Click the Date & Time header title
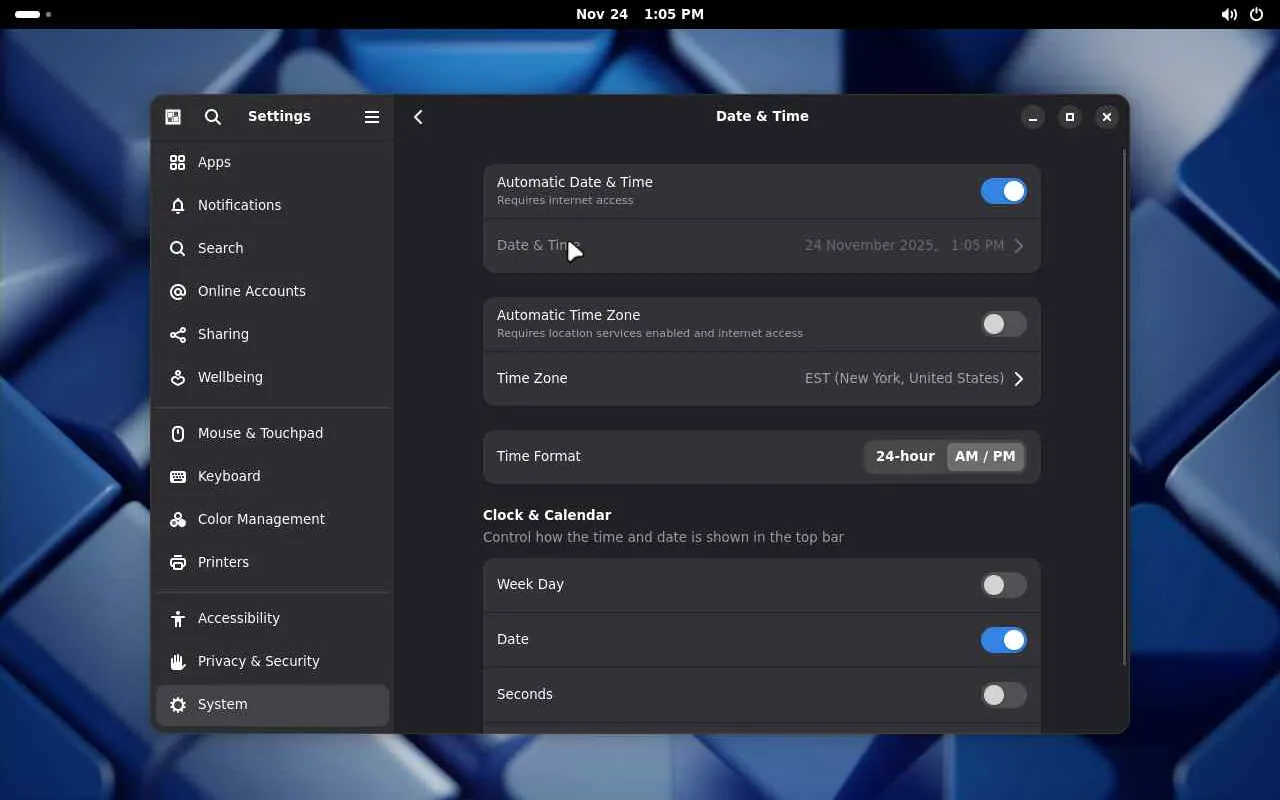The height and width of the screenshot is (800, 1280). (762, 116)
